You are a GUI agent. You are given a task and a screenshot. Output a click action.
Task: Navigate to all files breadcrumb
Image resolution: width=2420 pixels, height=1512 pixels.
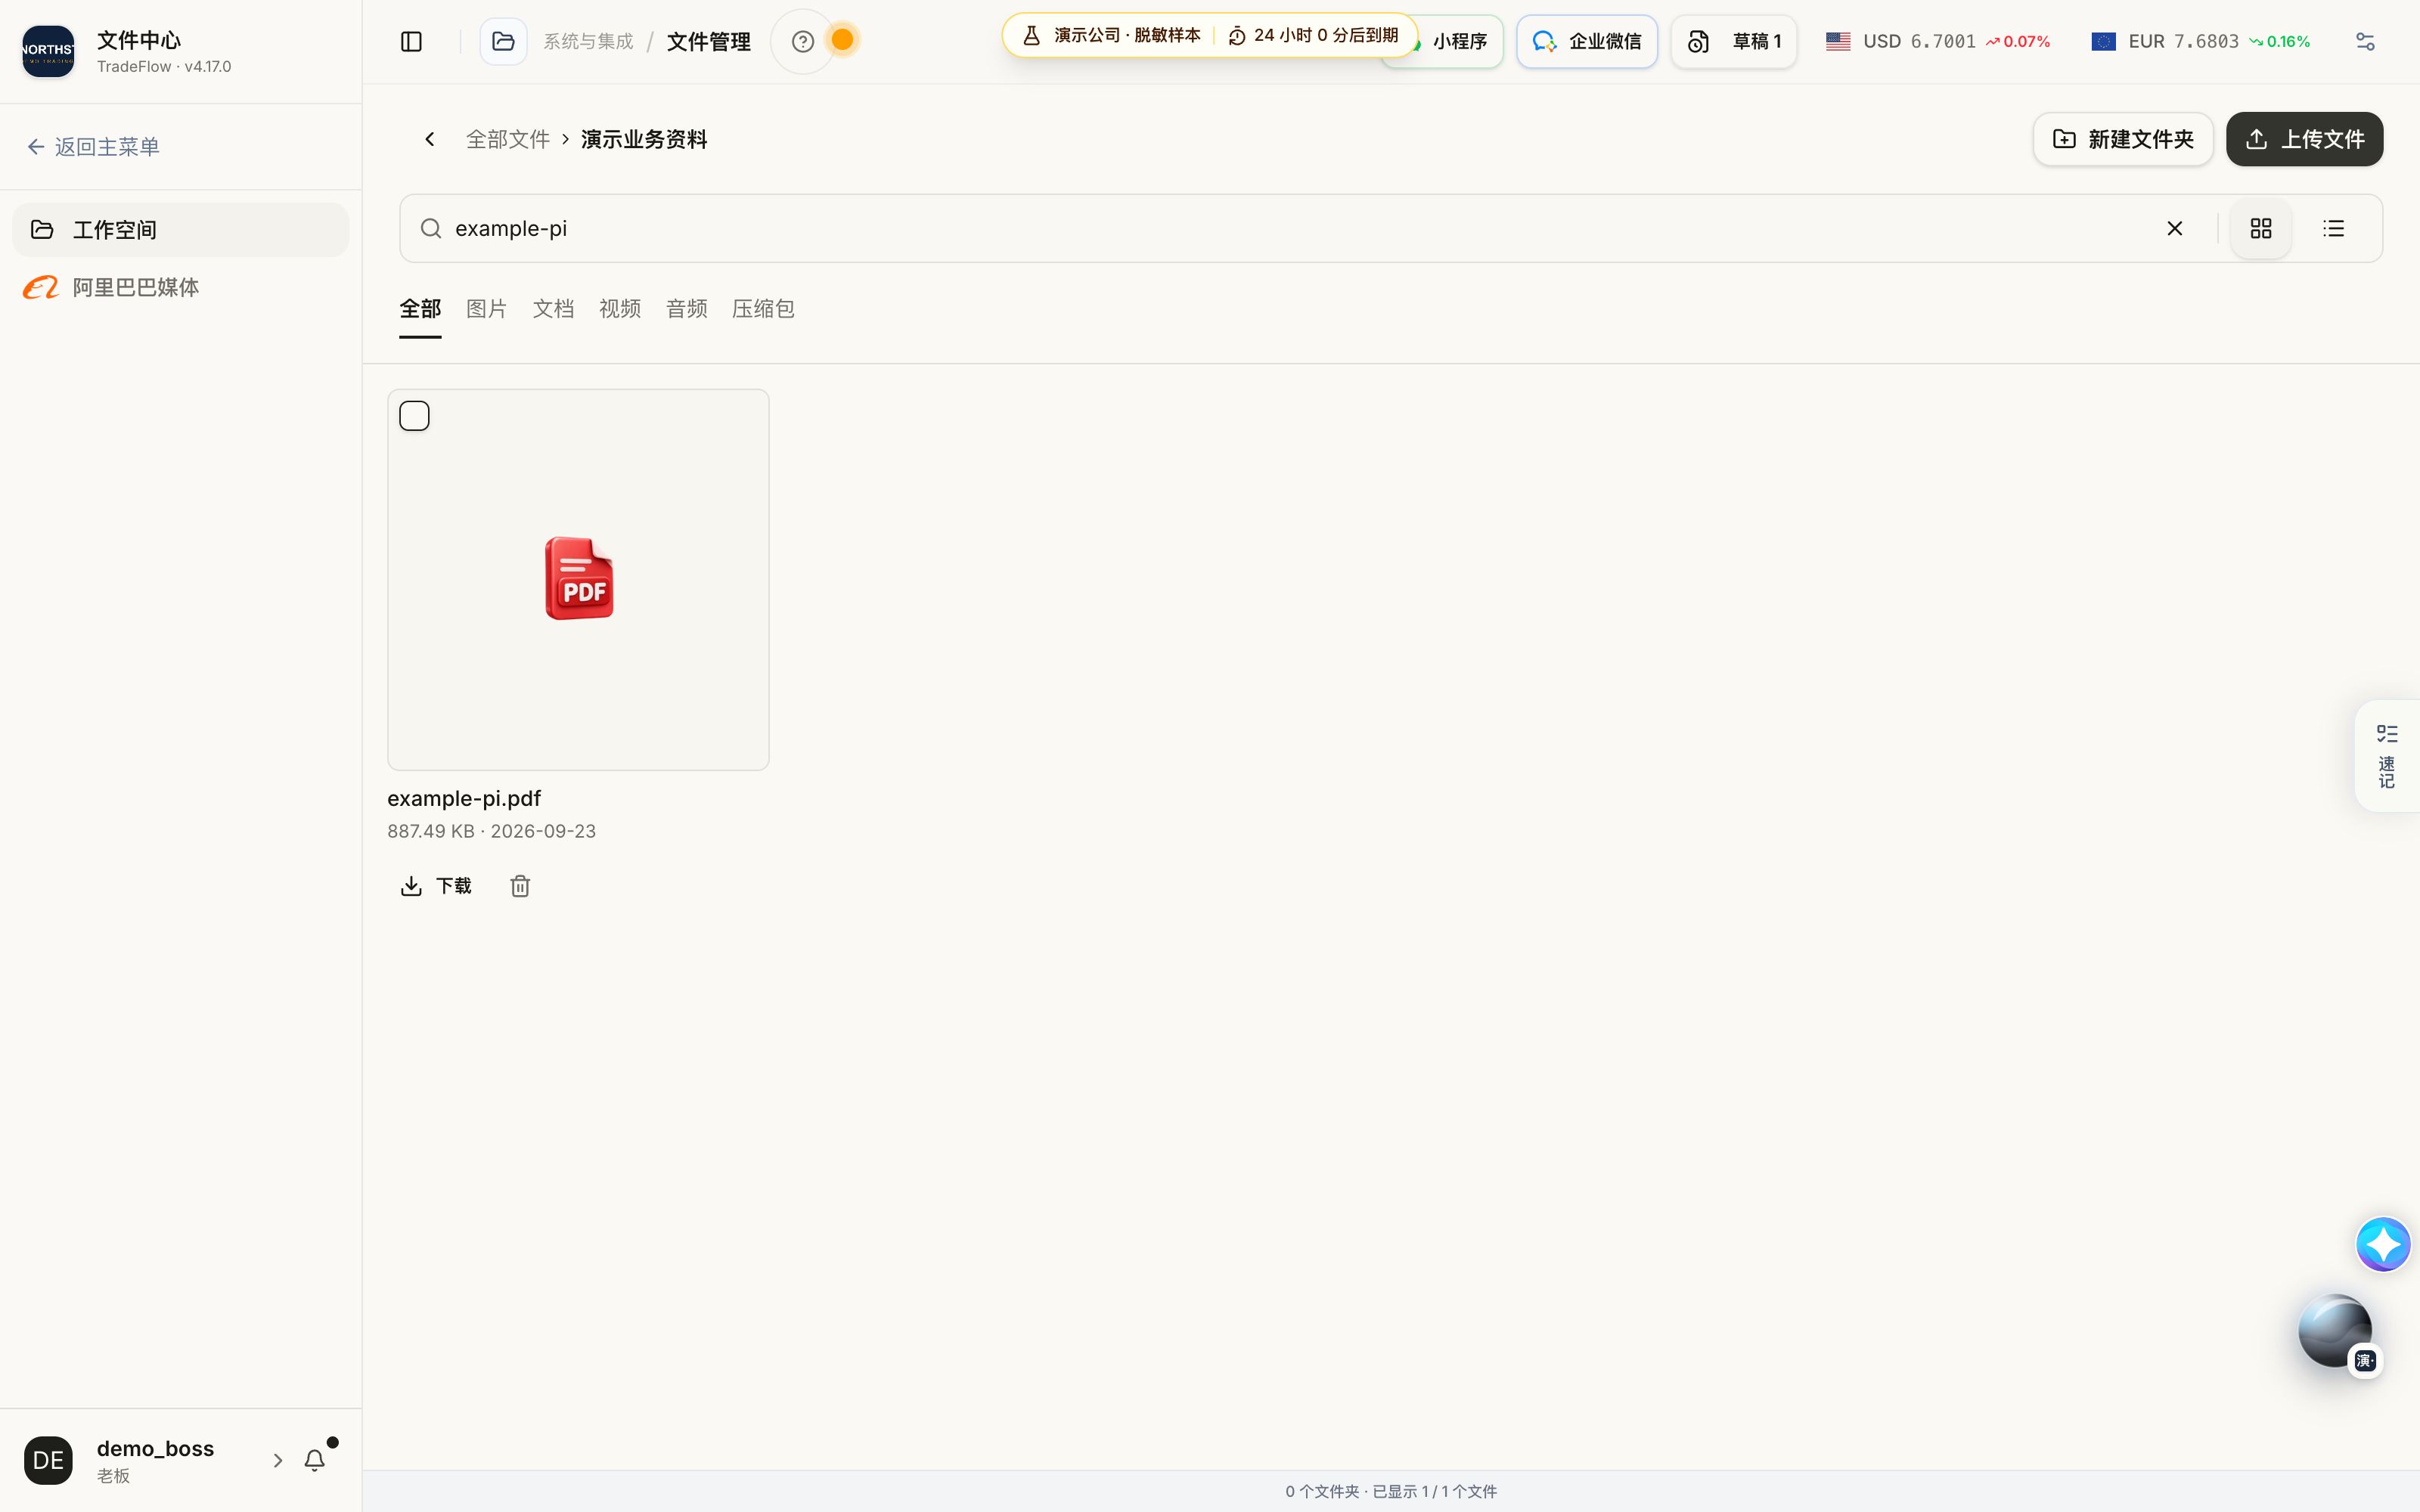508,139
